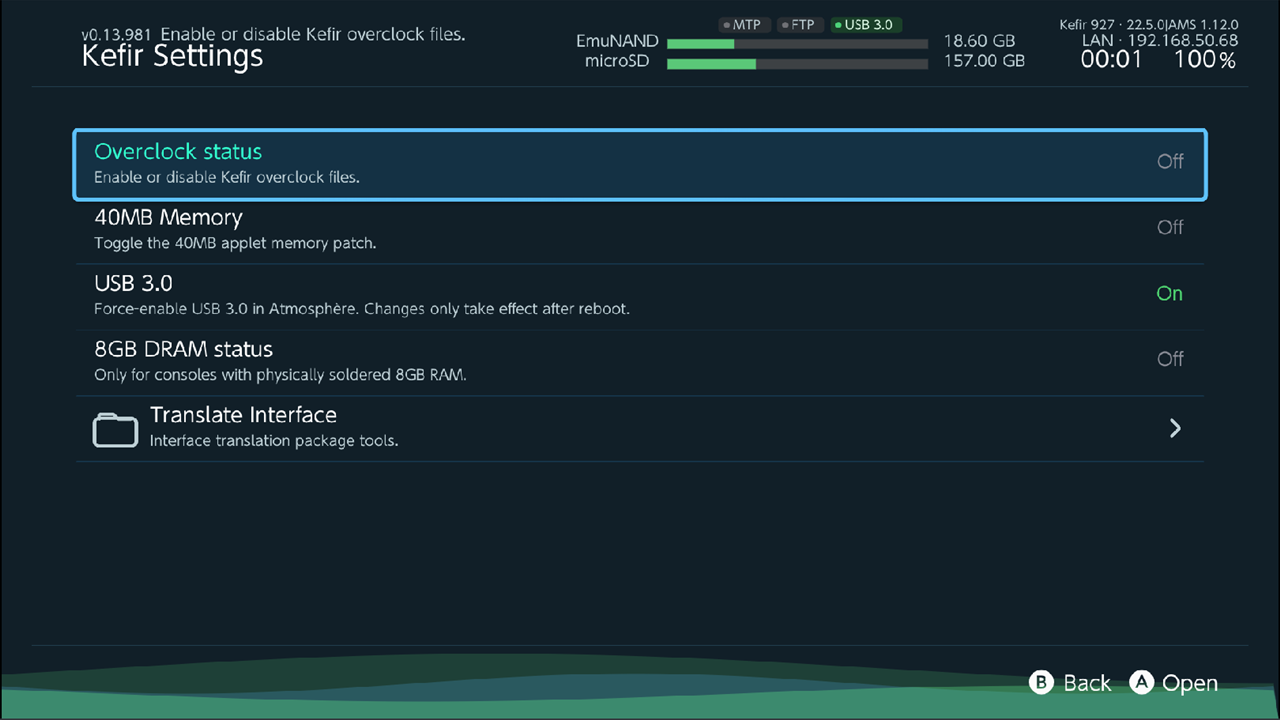Screen dimensions: 1280x720
Task: Toggle Overclock status Off value
Action: pyautogui.click(x=1170, y=161)
